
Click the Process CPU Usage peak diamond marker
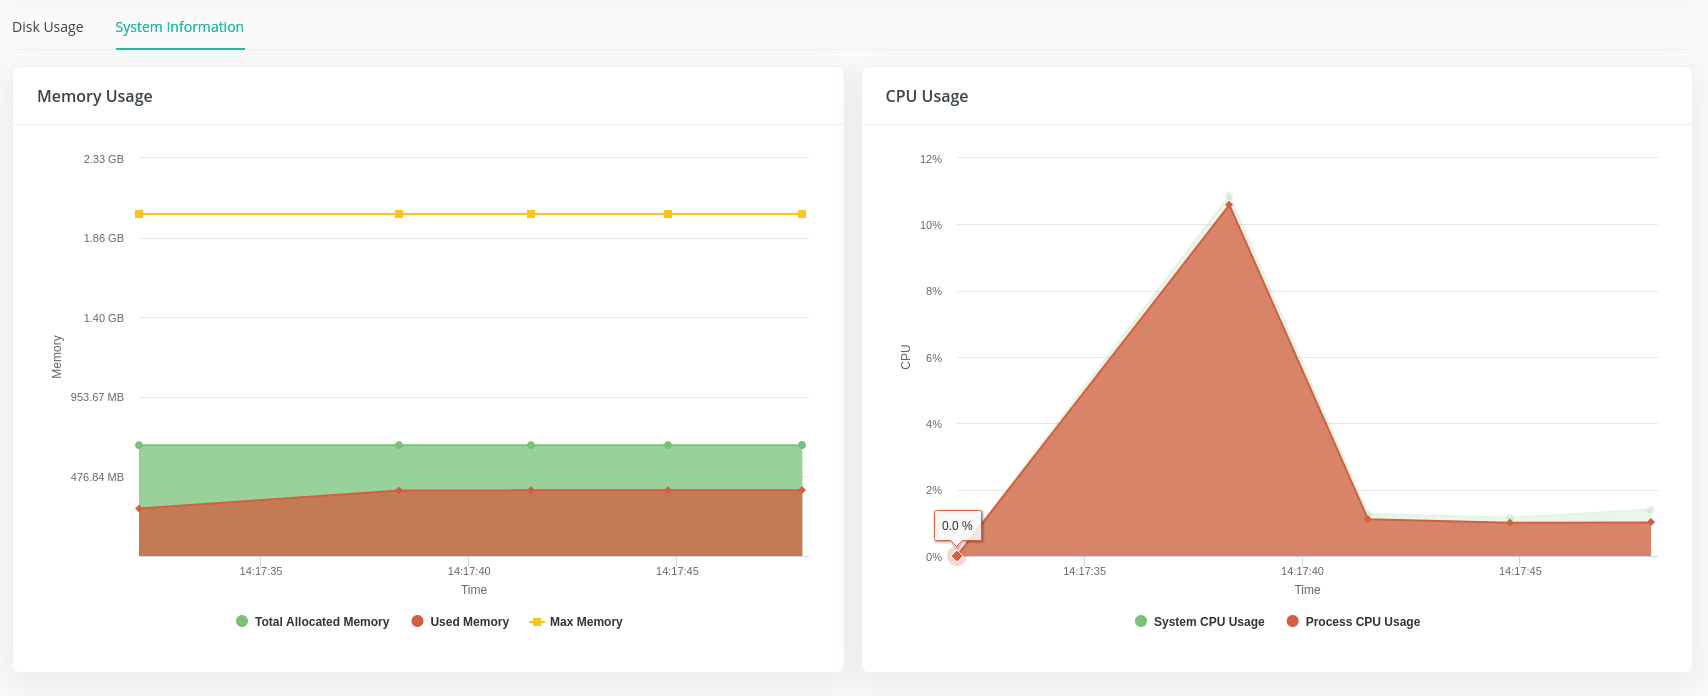click(1229, 205)
